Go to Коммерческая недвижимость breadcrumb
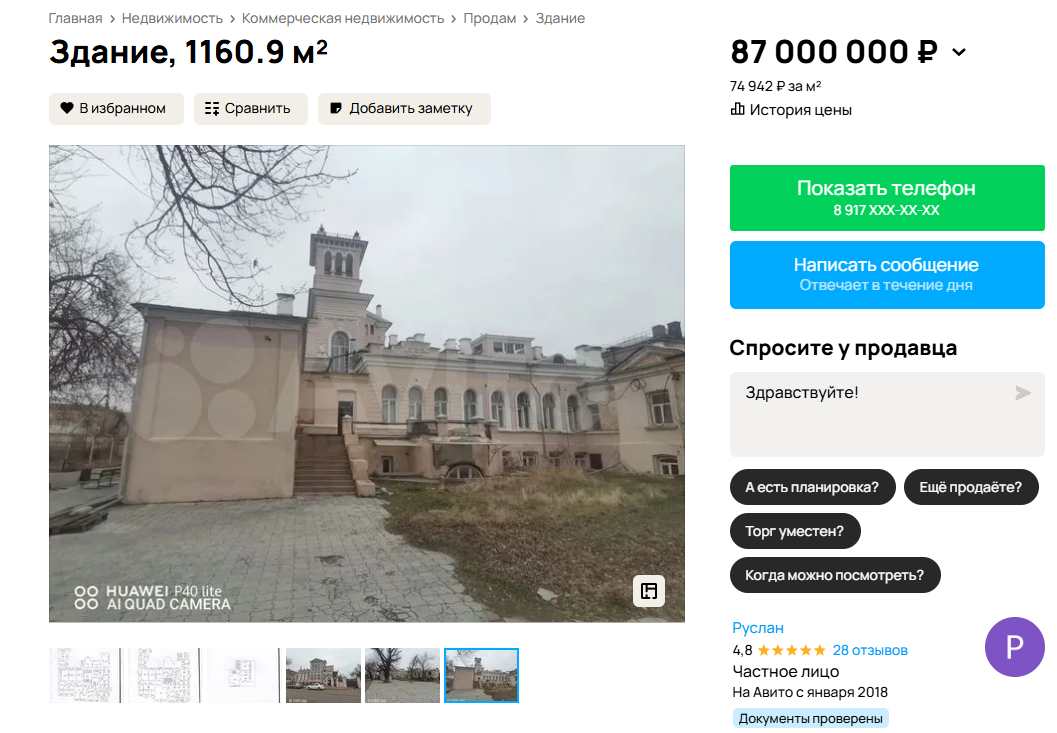 pyautogui.click(x=342, y=18)
